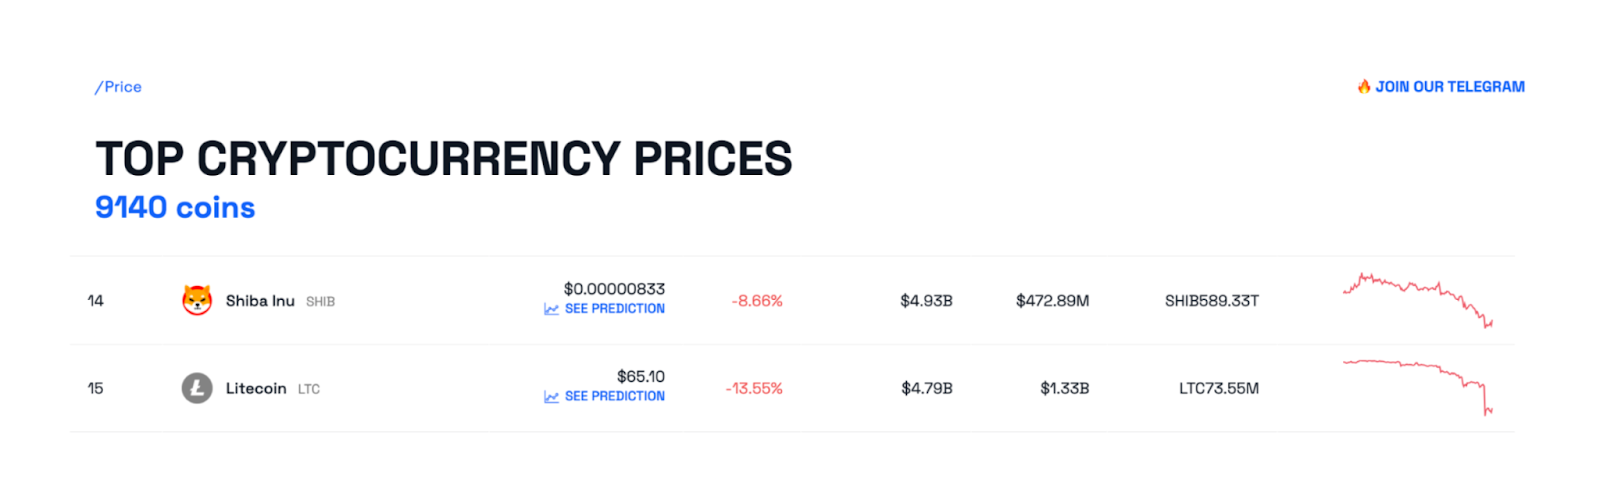Click the Shiba Inu coin logo
Image resolution: width=1600 pixels, height=486 pixels.
pos(197,300)
